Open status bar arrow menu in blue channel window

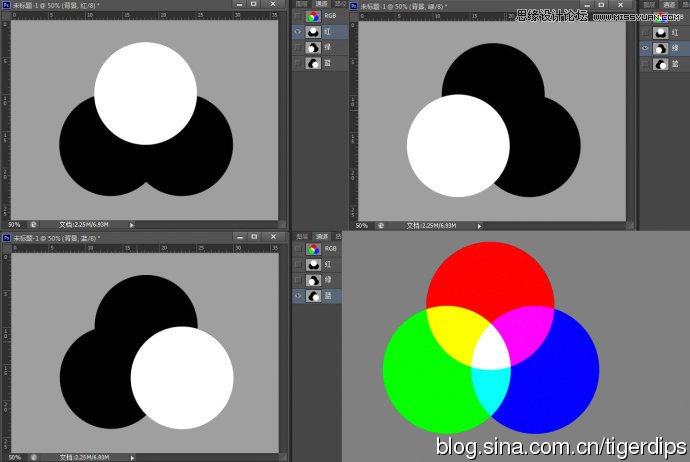tap(132, 458)
